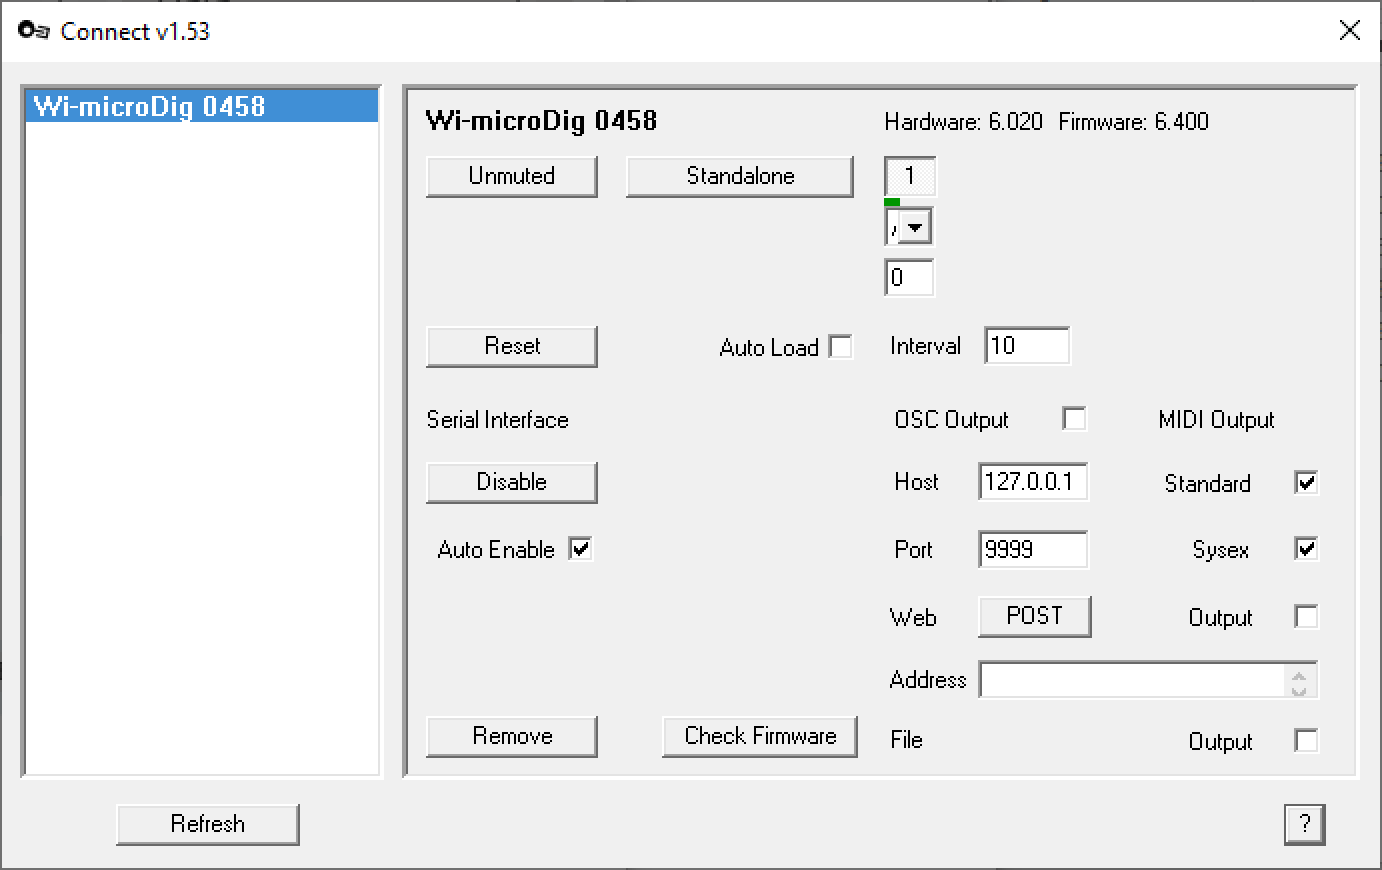
Task: Click the File label
Action: [x=906, y=740]
